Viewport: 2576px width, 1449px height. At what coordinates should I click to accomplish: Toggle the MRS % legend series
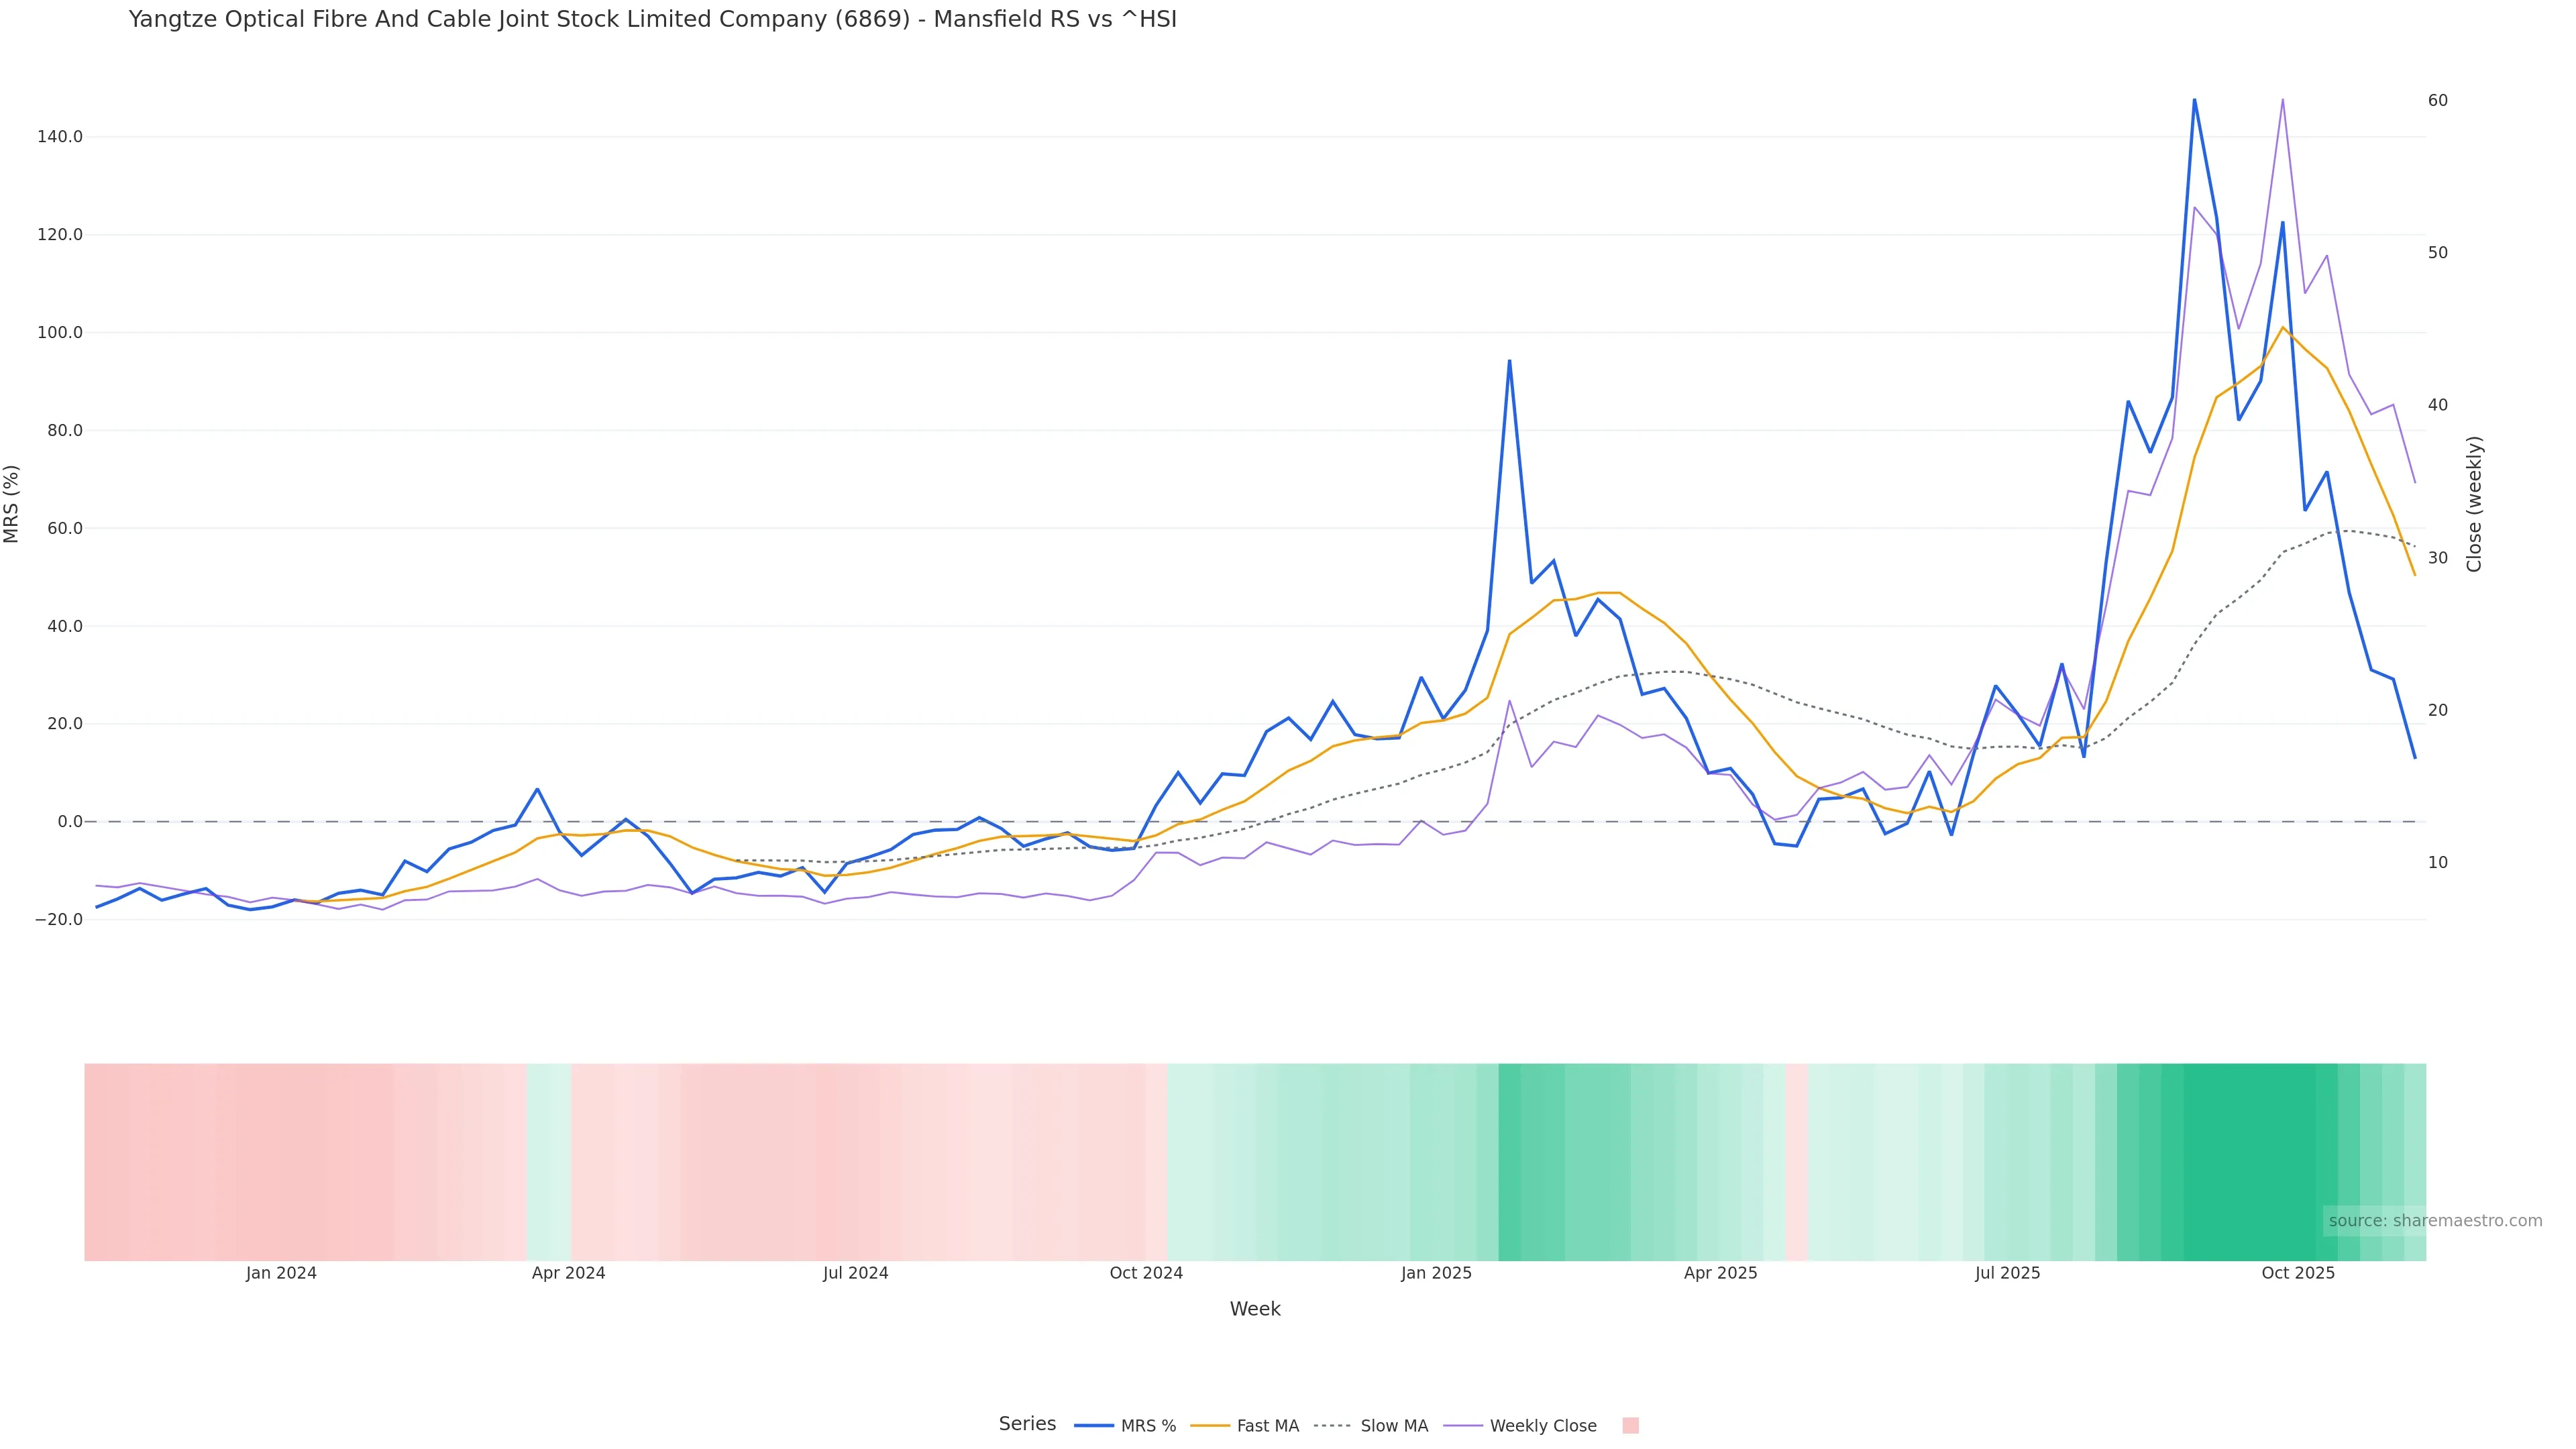tap(1147, 1426)
